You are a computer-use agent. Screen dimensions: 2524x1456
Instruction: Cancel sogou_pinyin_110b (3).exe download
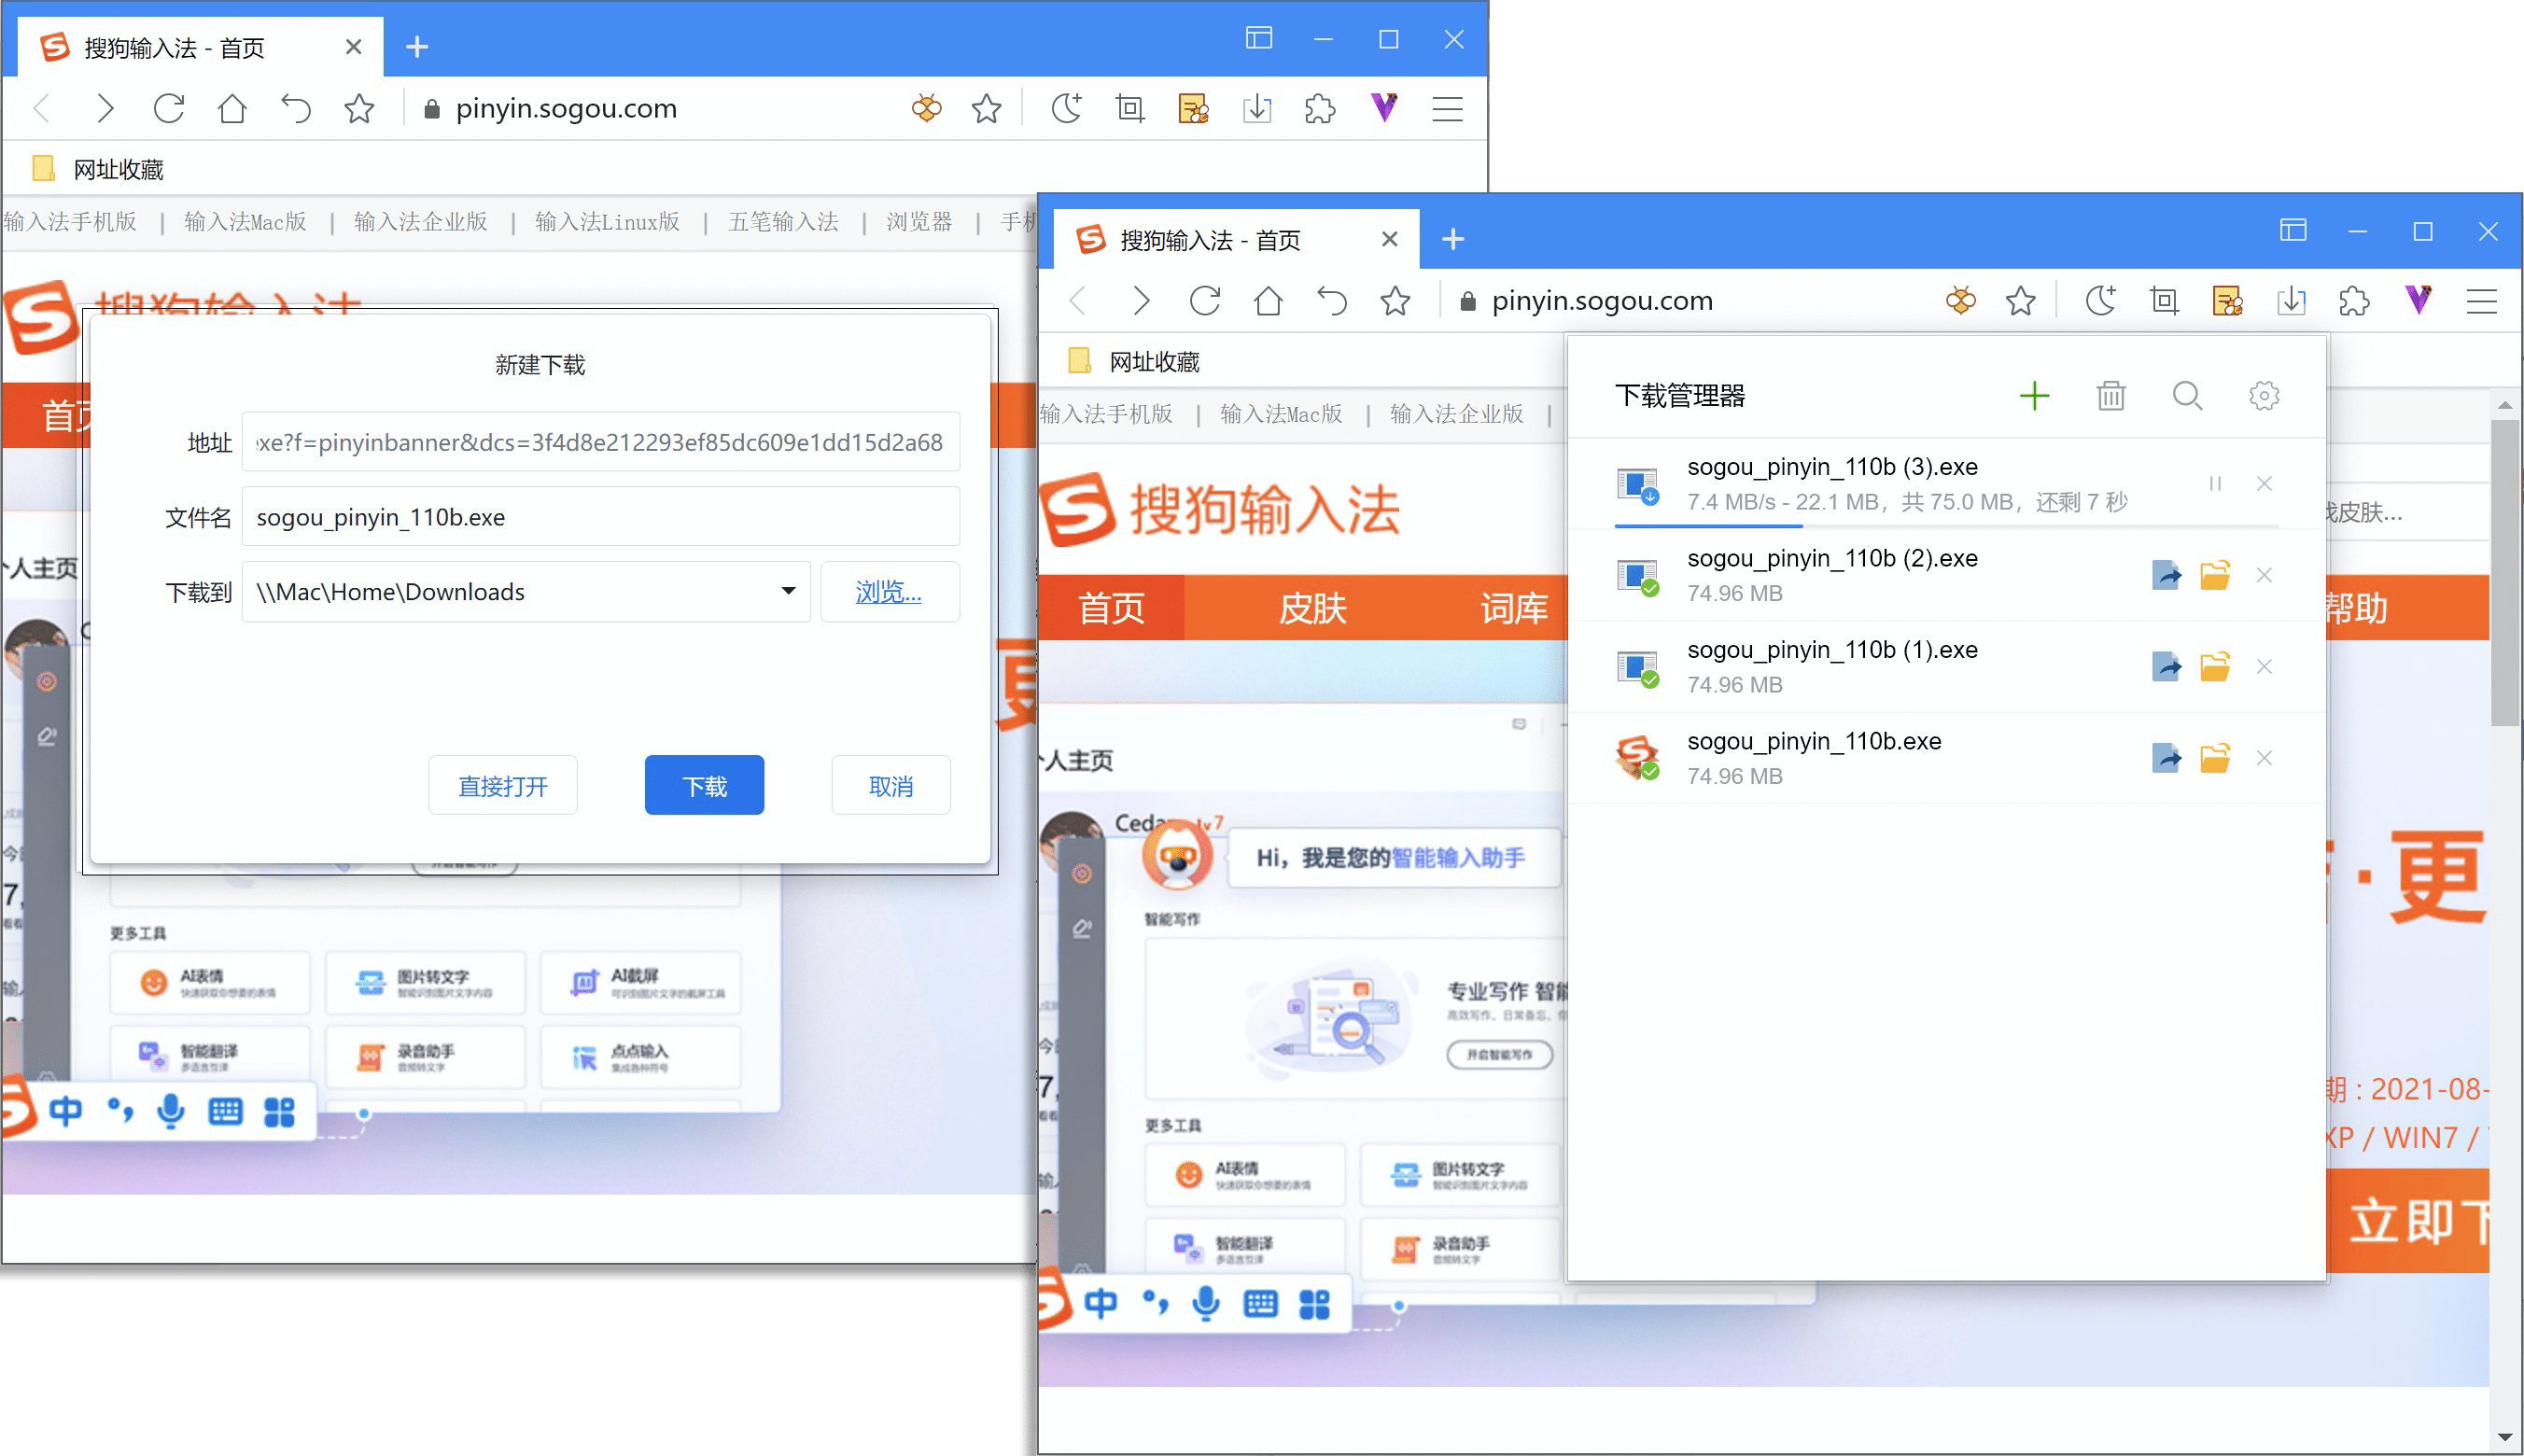coord(2264,484)
